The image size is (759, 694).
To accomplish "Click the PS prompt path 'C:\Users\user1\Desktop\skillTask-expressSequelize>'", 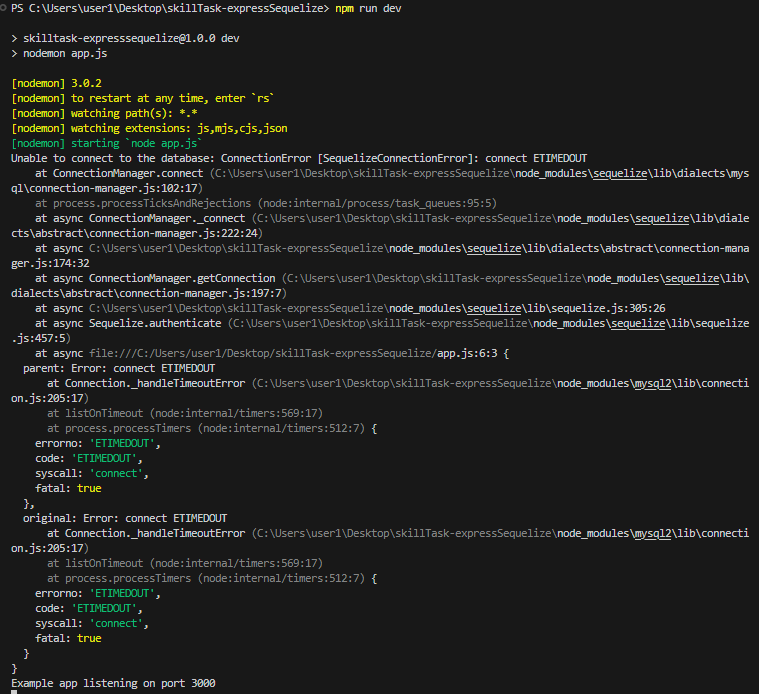I will click(179, 9).
